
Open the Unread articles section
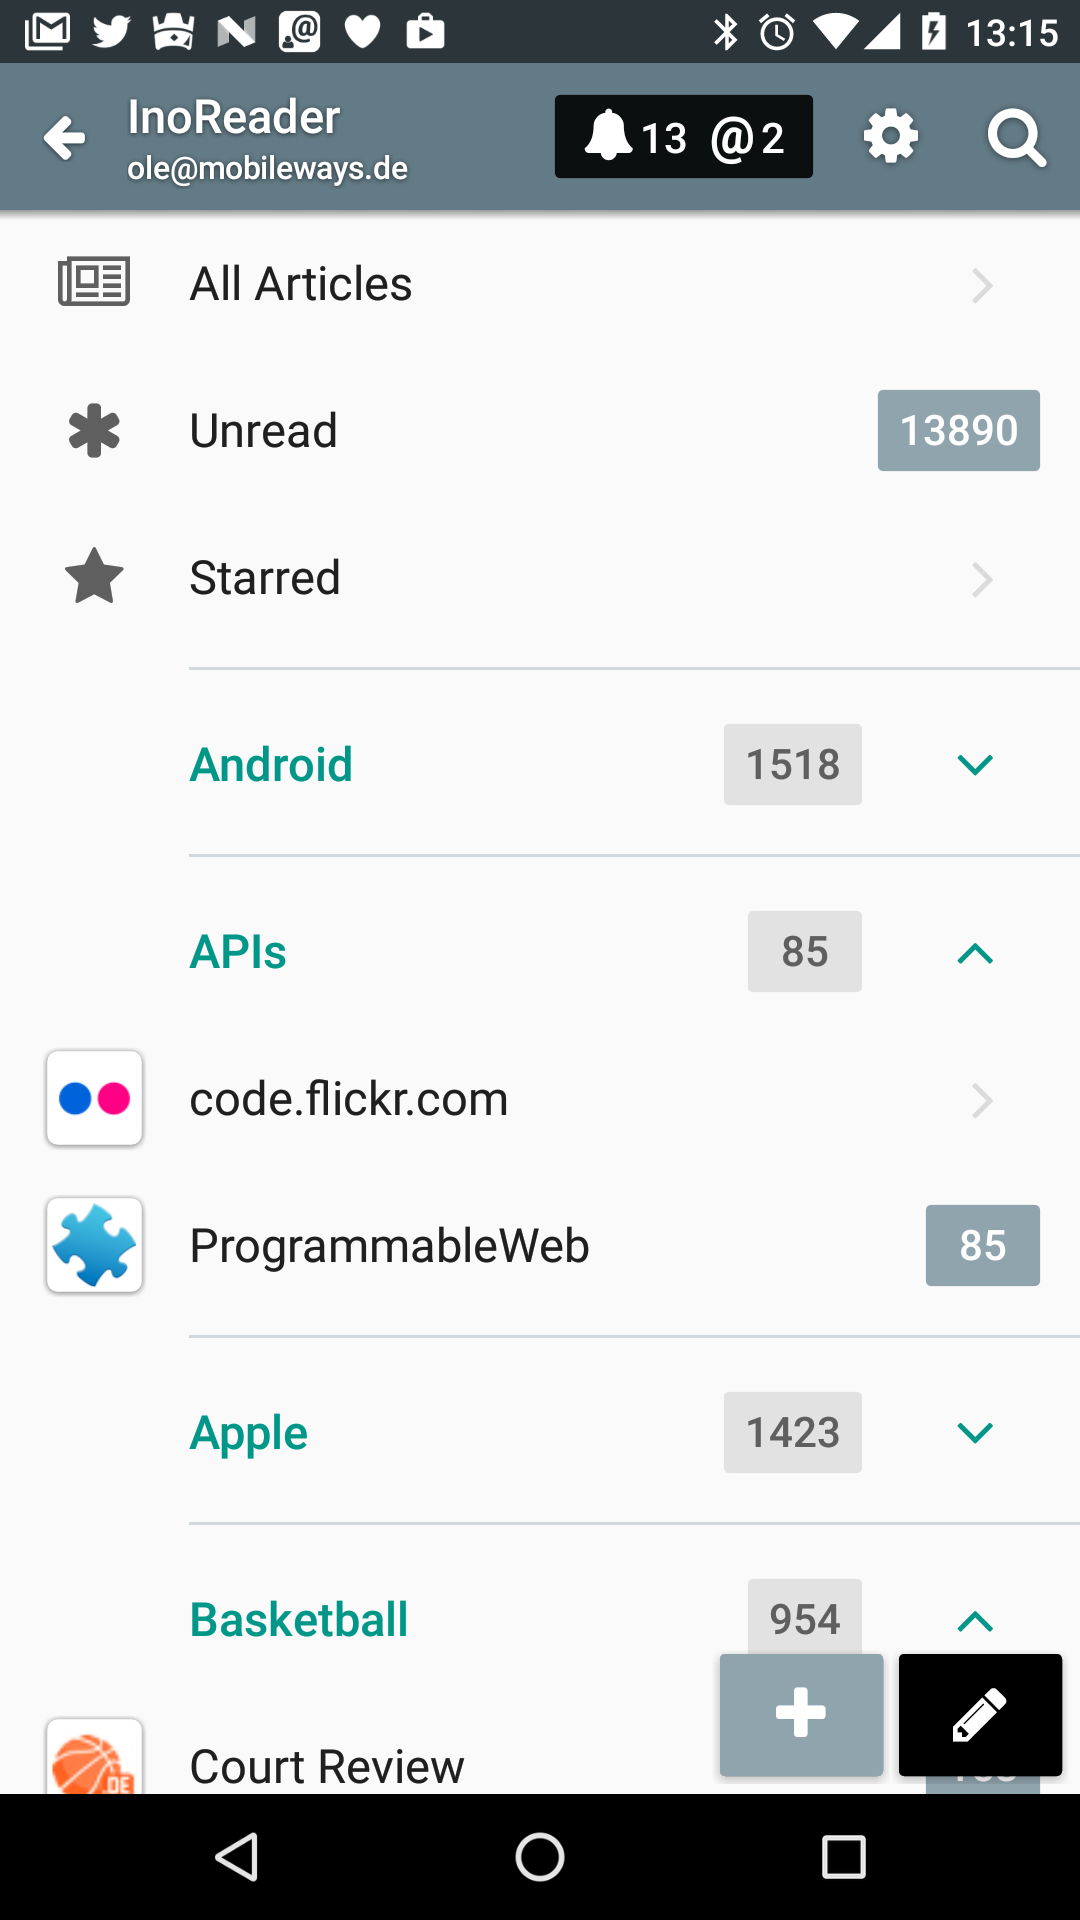tap(264, 431)
